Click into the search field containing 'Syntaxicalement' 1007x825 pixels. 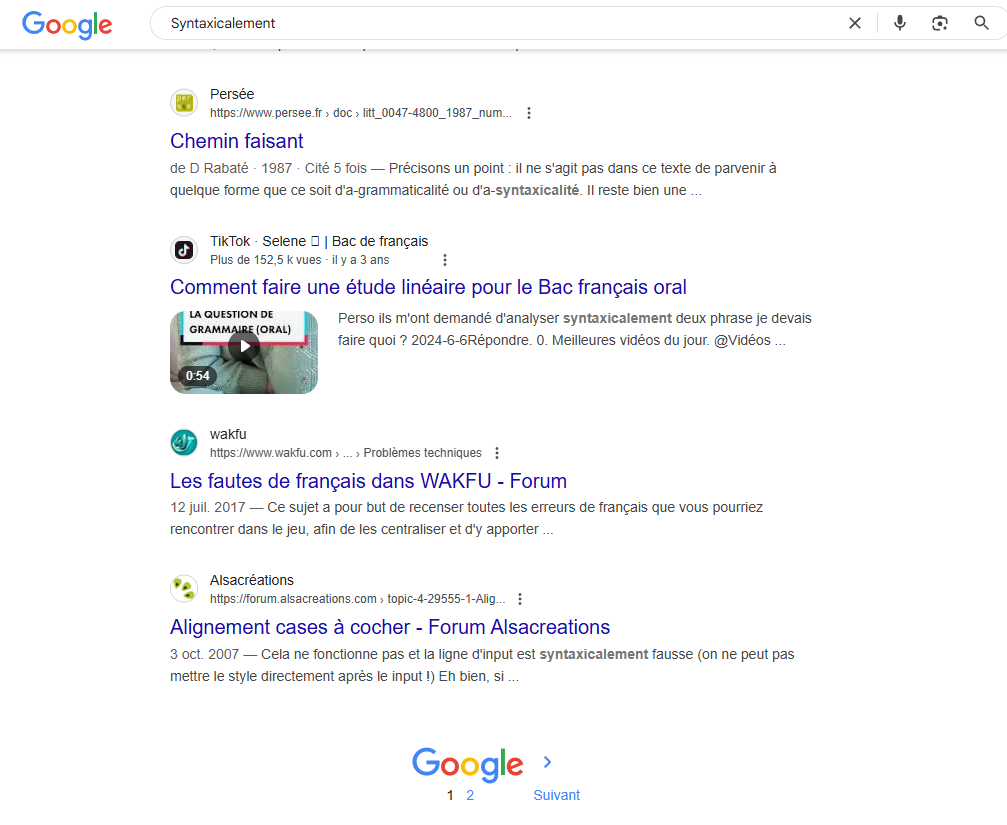(x=501, y=24)
